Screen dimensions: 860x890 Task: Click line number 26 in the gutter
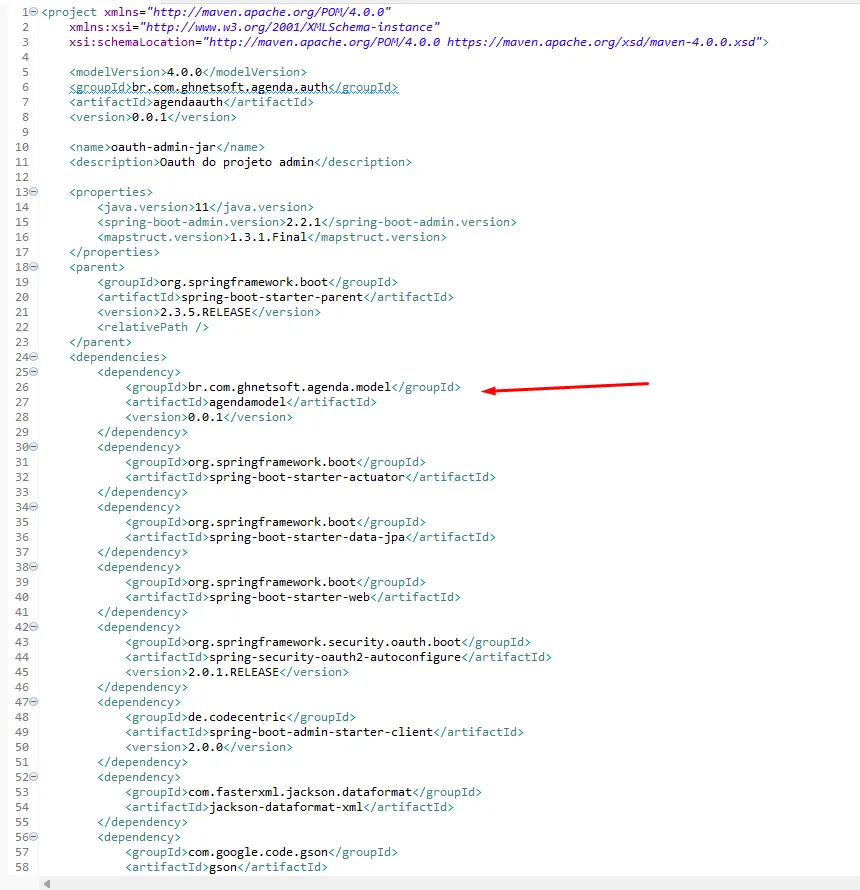point(22,387)
